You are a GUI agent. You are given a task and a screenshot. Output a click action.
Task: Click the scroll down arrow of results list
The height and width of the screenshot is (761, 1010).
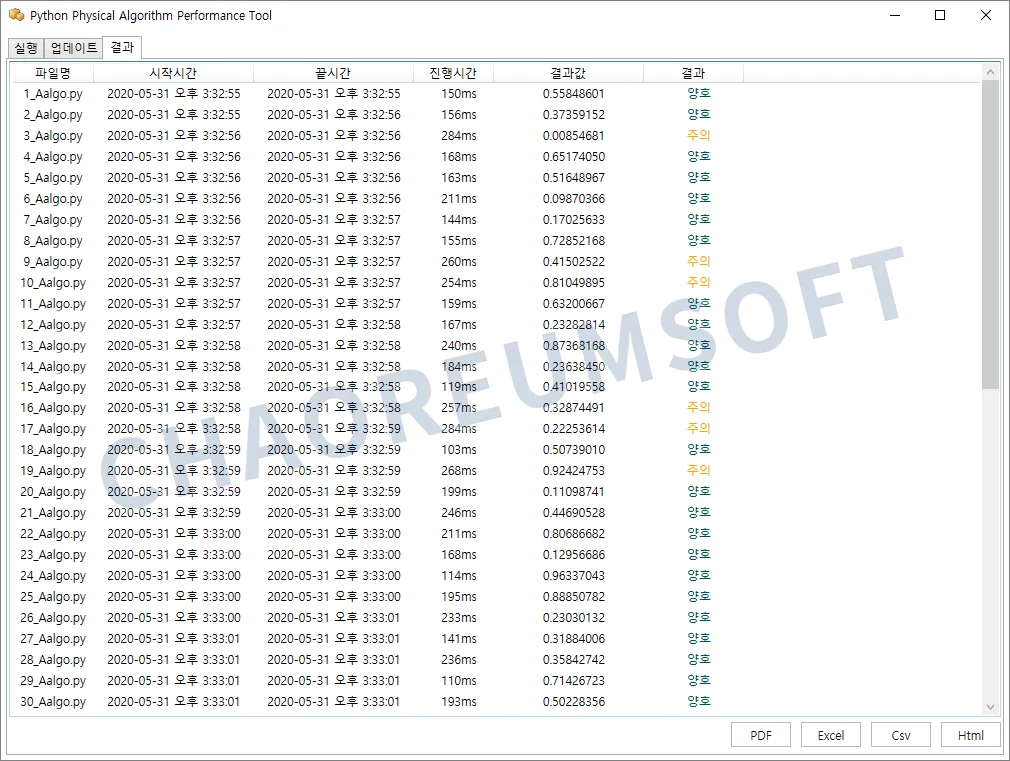990,707
